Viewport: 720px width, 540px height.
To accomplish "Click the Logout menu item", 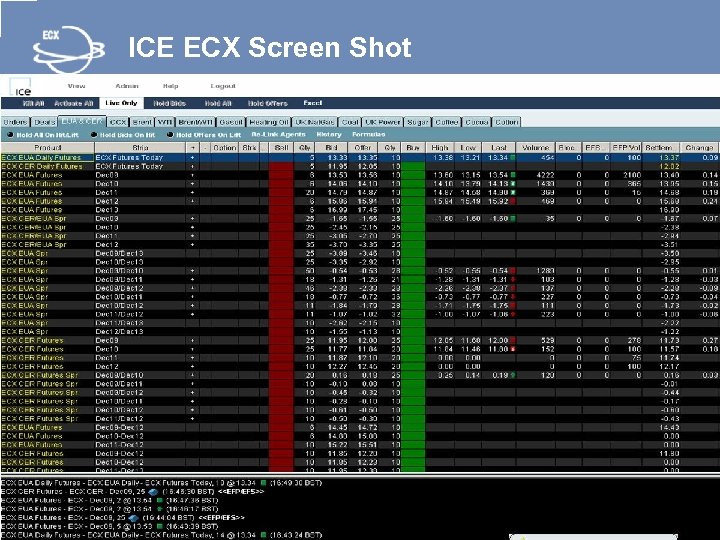I will [223, 86].
